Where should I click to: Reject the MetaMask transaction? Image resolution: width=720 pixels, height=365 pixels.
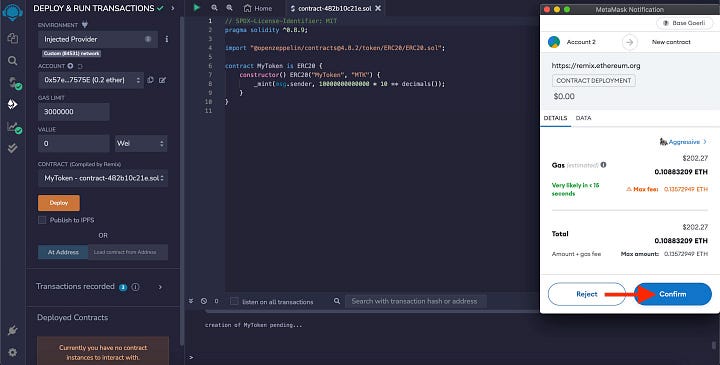click(x=586, y=294)
